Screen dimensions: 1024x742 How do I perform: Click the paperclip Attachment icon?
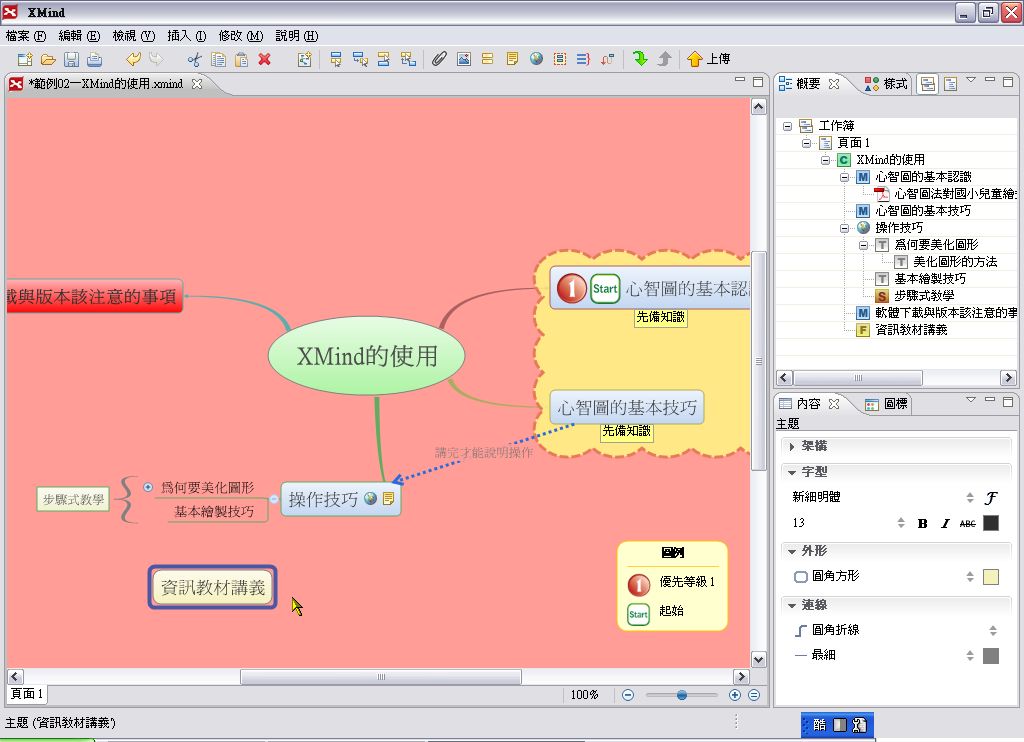pyautogui.click(x=440, y=59)
